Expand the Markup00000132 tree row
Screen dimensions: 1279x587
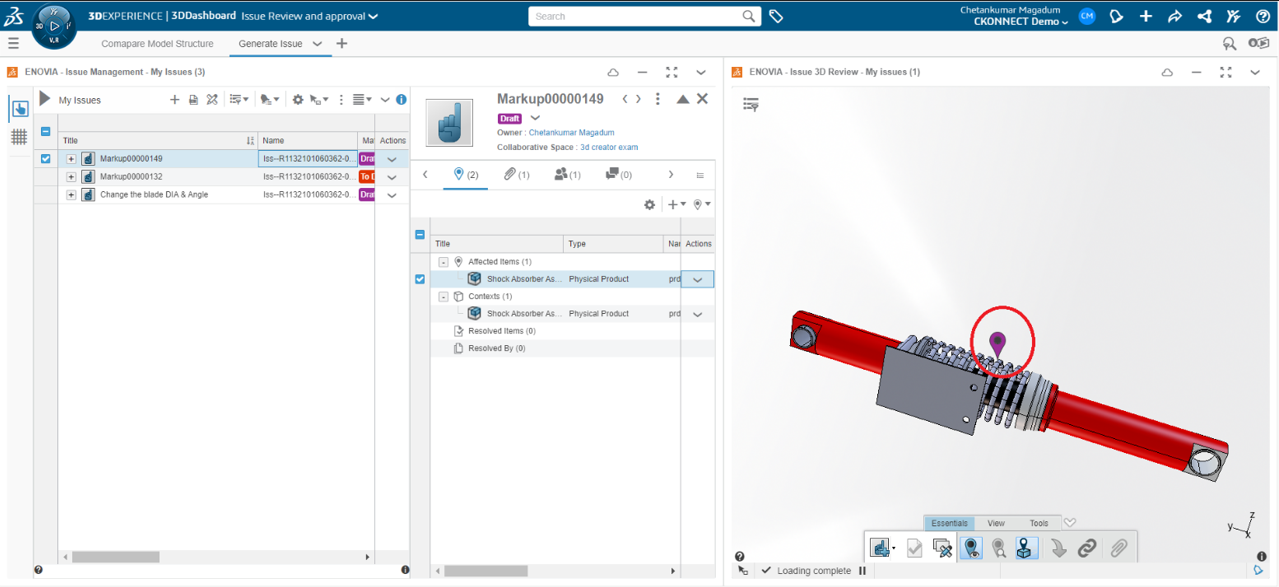click(x=71, y=176)
